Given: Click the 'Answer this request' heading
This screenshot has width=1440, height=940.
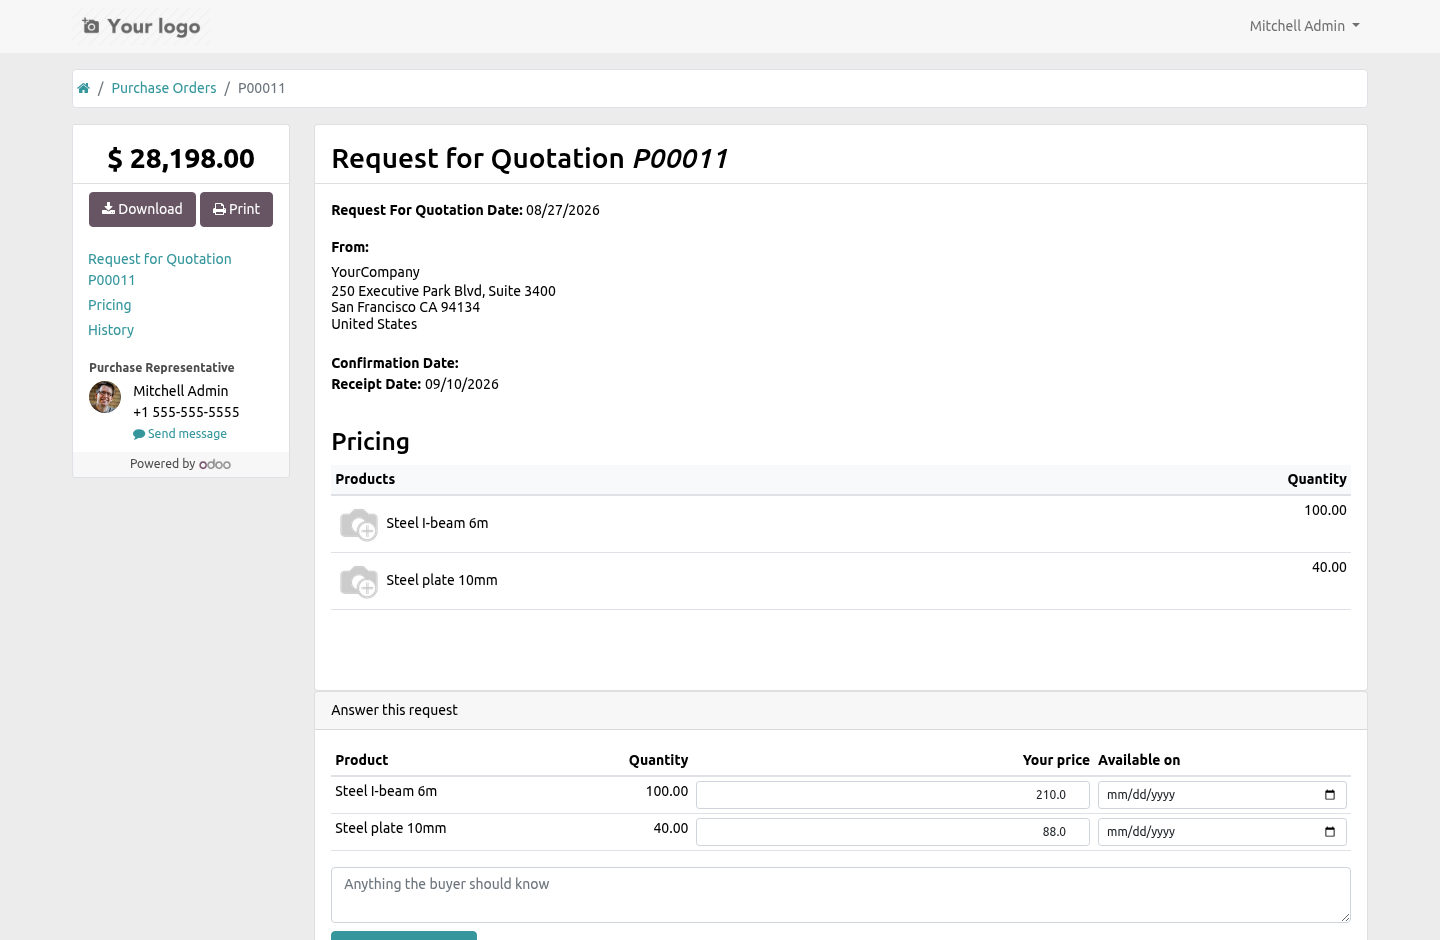Looking at the screenshot, I should coord(394,710).
